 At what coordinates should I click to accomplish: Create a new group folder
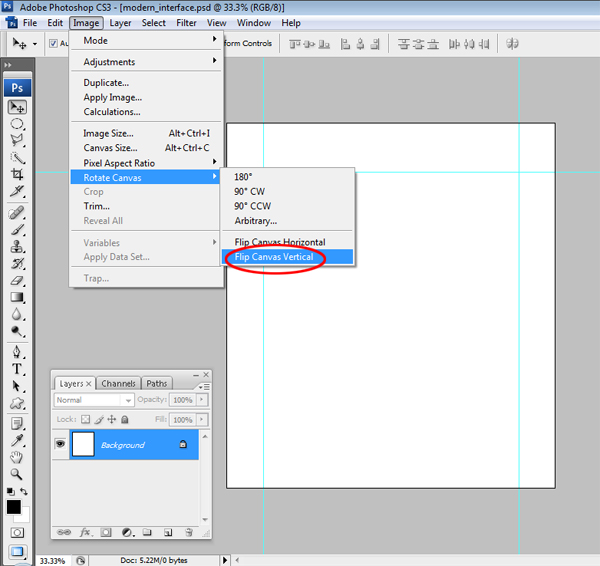pos(147,532)
